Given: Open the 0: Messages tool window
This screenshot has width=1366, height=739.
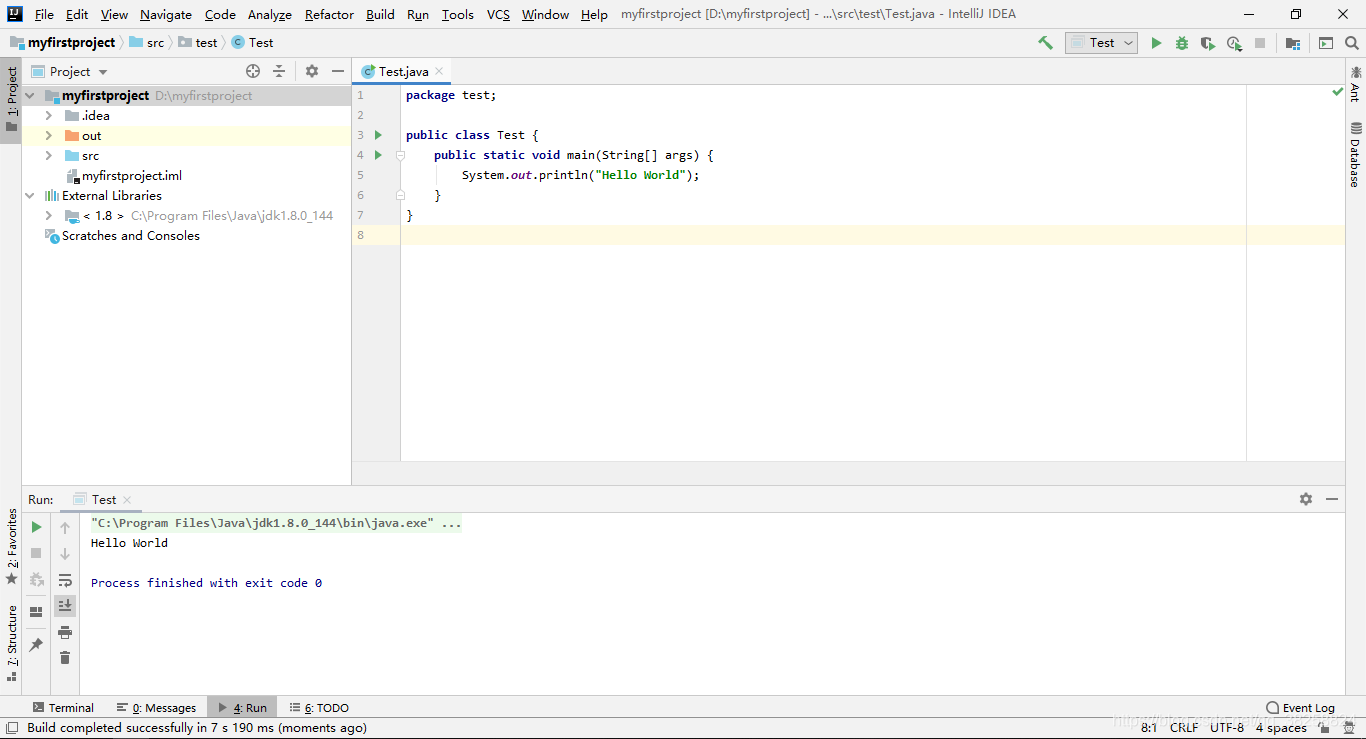Looking at the screenshot, I should pyautogui.click(x=156, y=707).
